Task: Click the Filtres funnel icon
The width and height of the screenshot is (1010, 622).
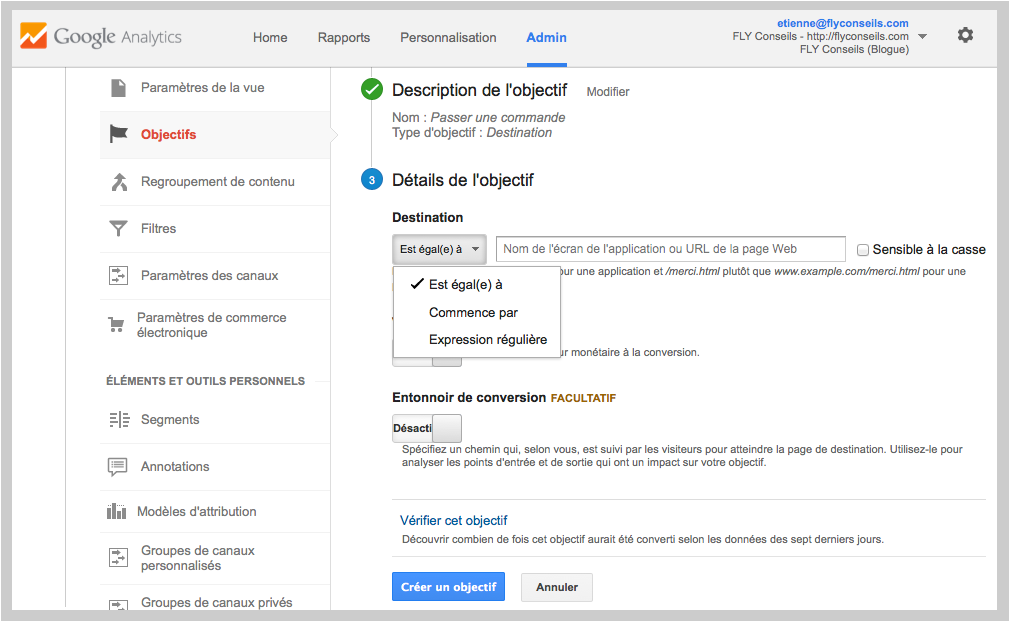Action: (x=118, y=228)
